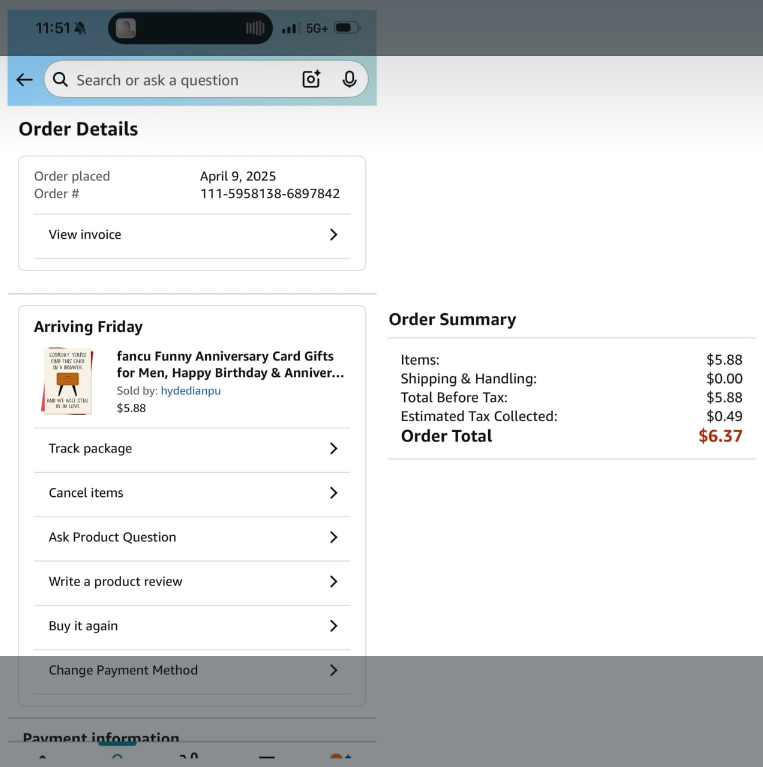This screenshot has width=763, height=767.
Task: Tap Buy it again
Action: [x=83, y=626]
